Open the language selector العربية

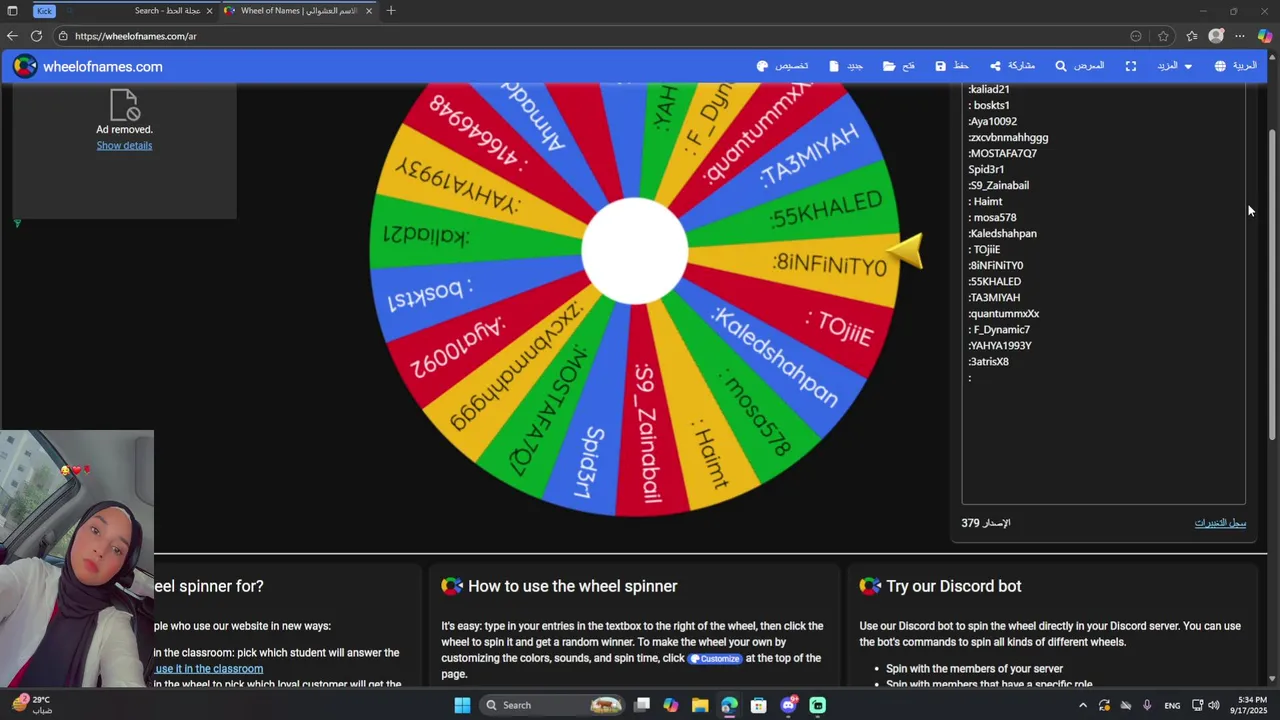pyautogui.click(x=1235, y=66)
